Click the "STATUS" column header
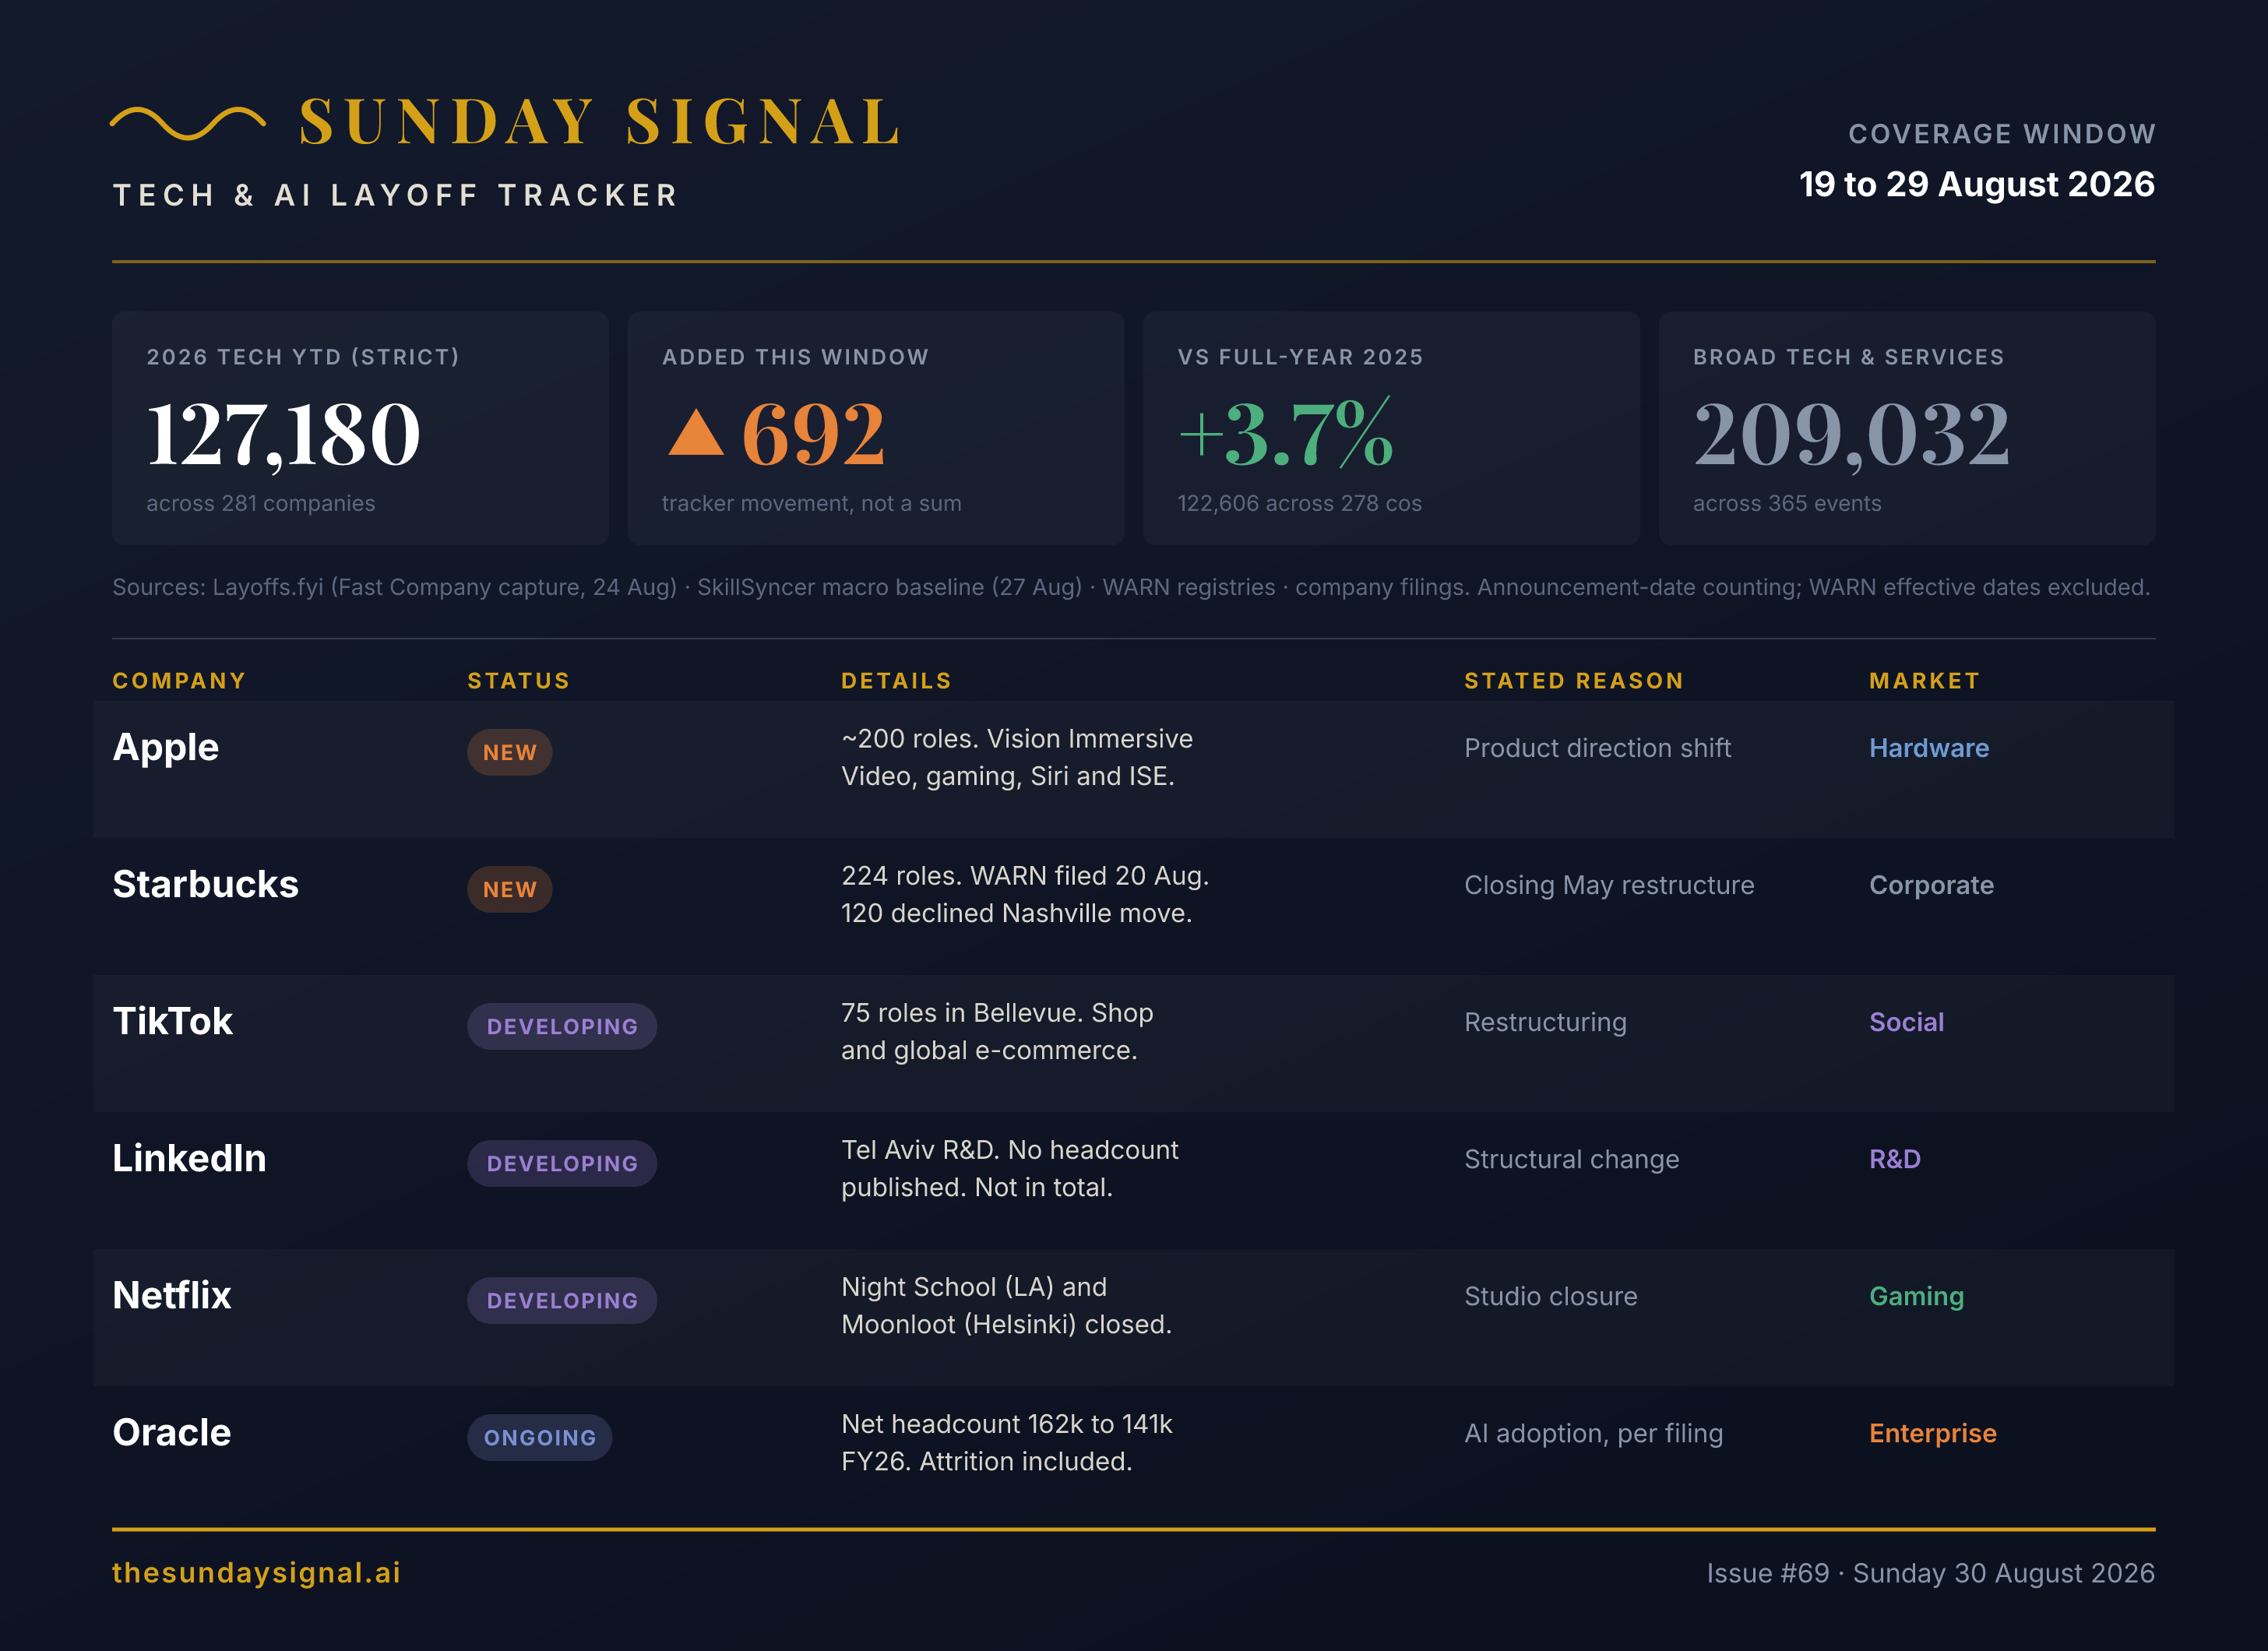Image resolution: width=2268 pixels, height=1651 pixels. [518, 681]
